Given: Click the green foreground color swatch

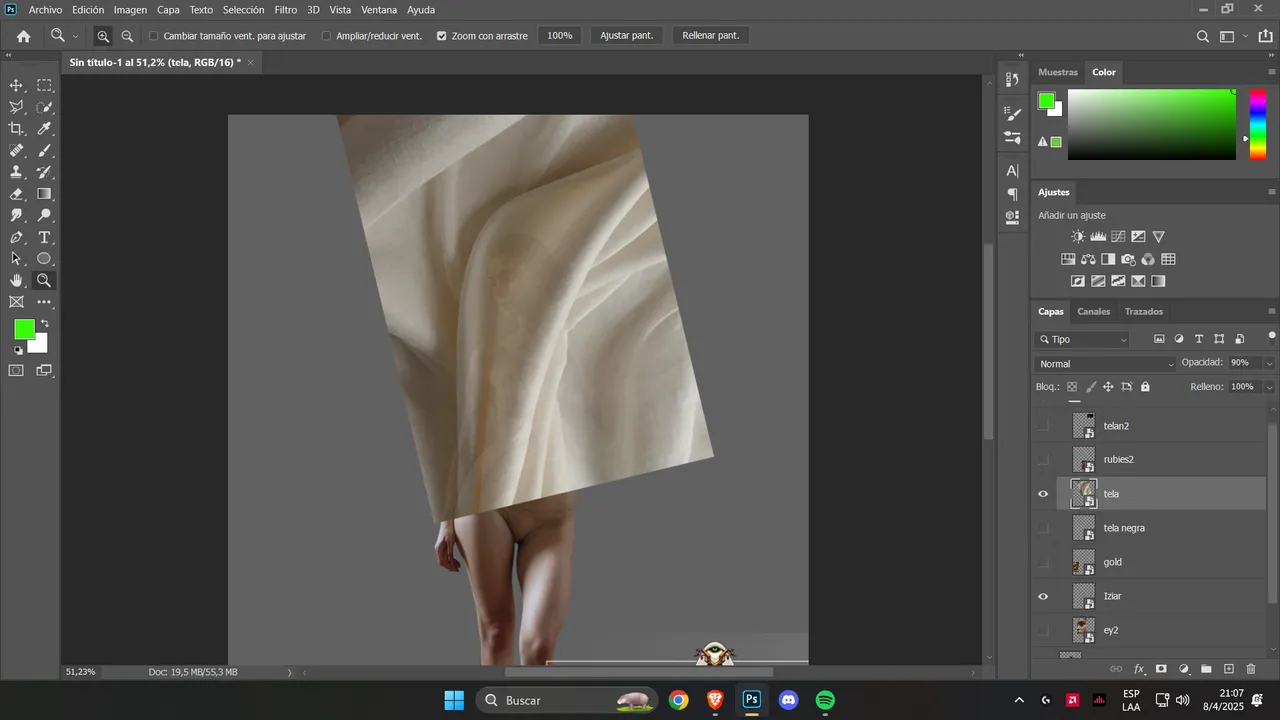Looking at the screenshot, I should point(24,329).
